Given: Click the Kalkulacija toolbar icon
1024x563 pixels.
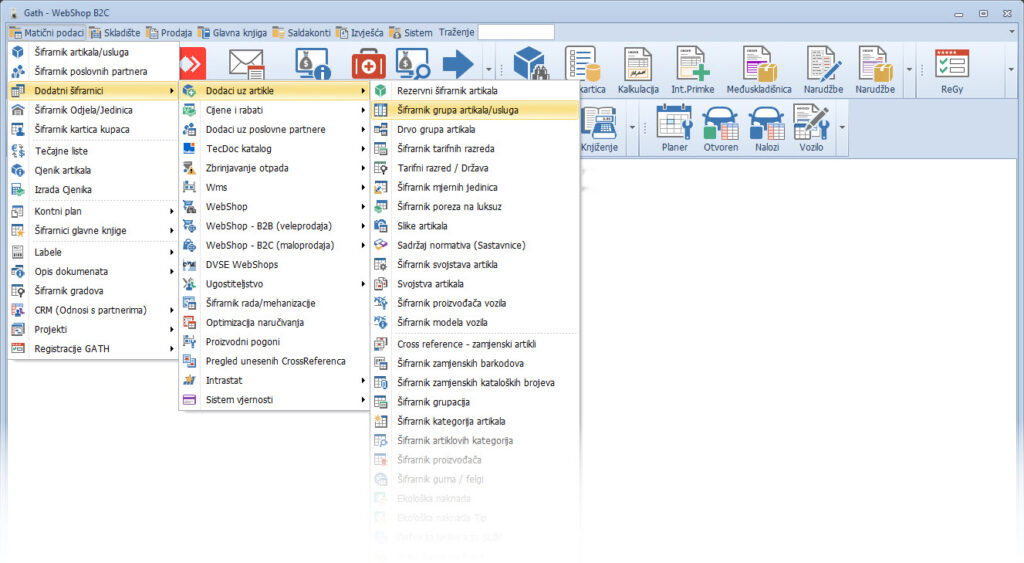Looking at the screenshot, I should 638,69.
